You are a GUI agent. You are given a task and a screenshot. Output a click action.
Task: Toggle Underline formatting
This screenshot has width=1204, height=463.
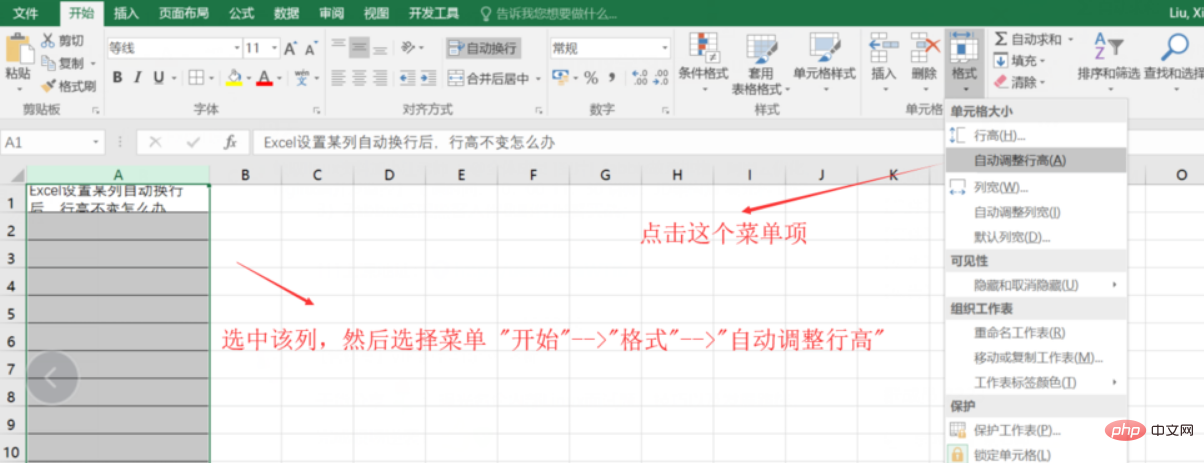point(159,77)
